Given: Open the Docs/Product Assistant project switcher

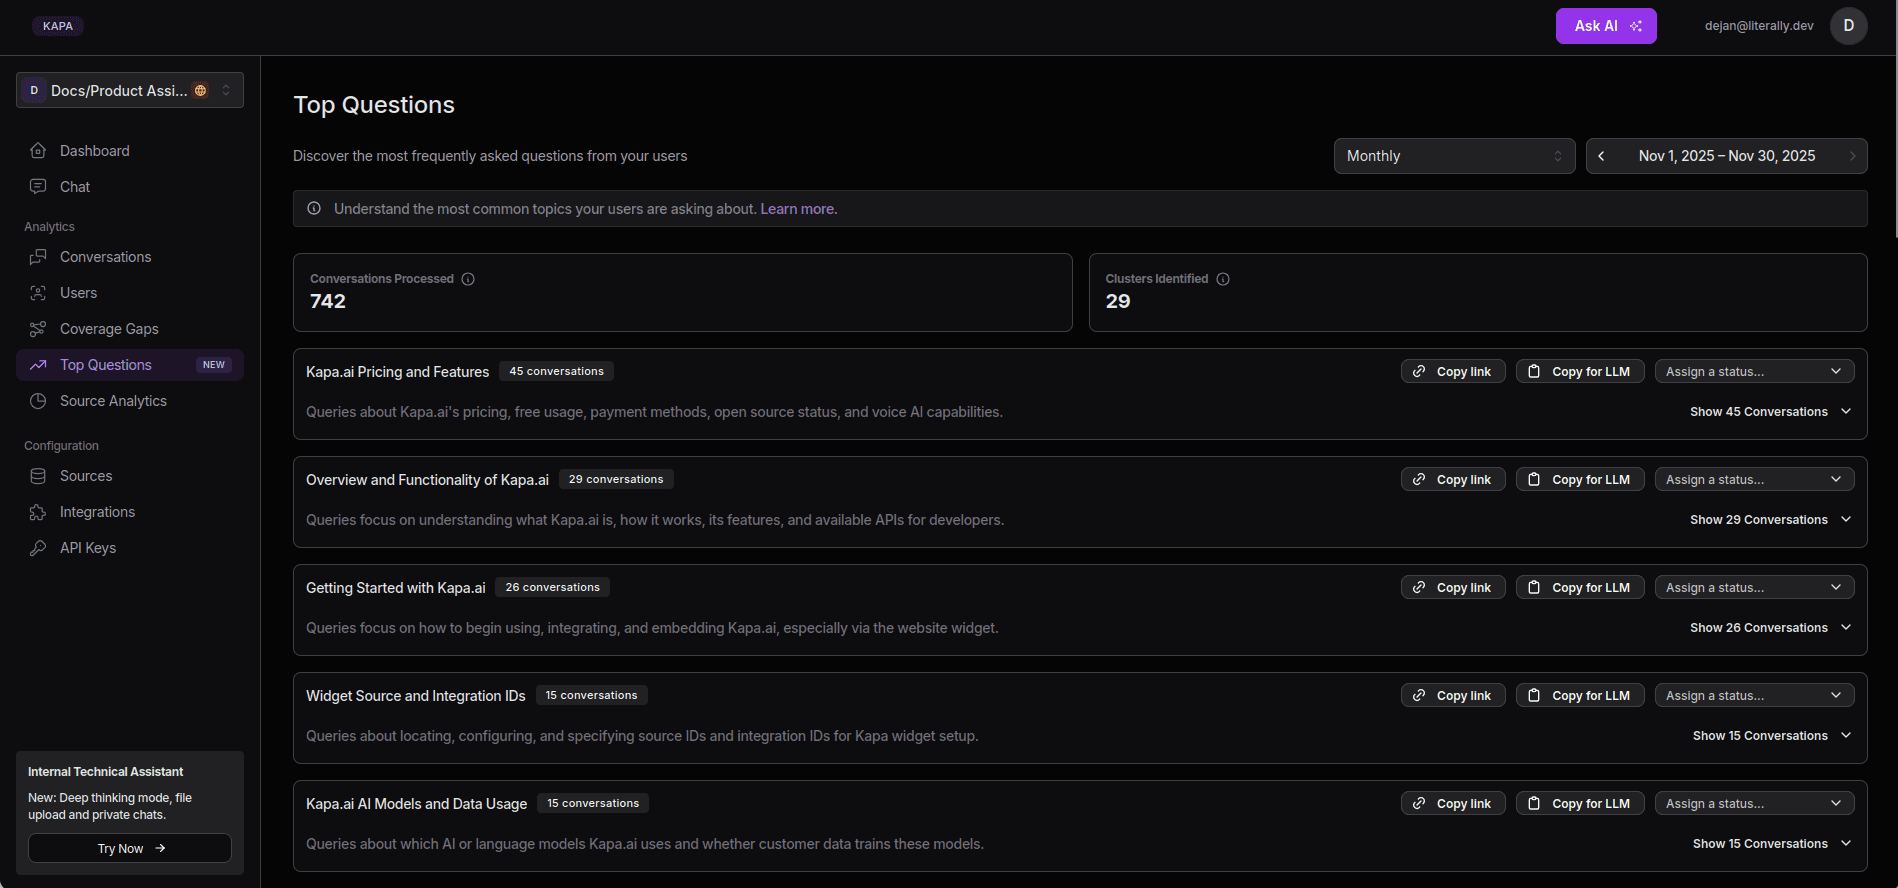Looking at the screenshot, I should [x=130, y=91].
